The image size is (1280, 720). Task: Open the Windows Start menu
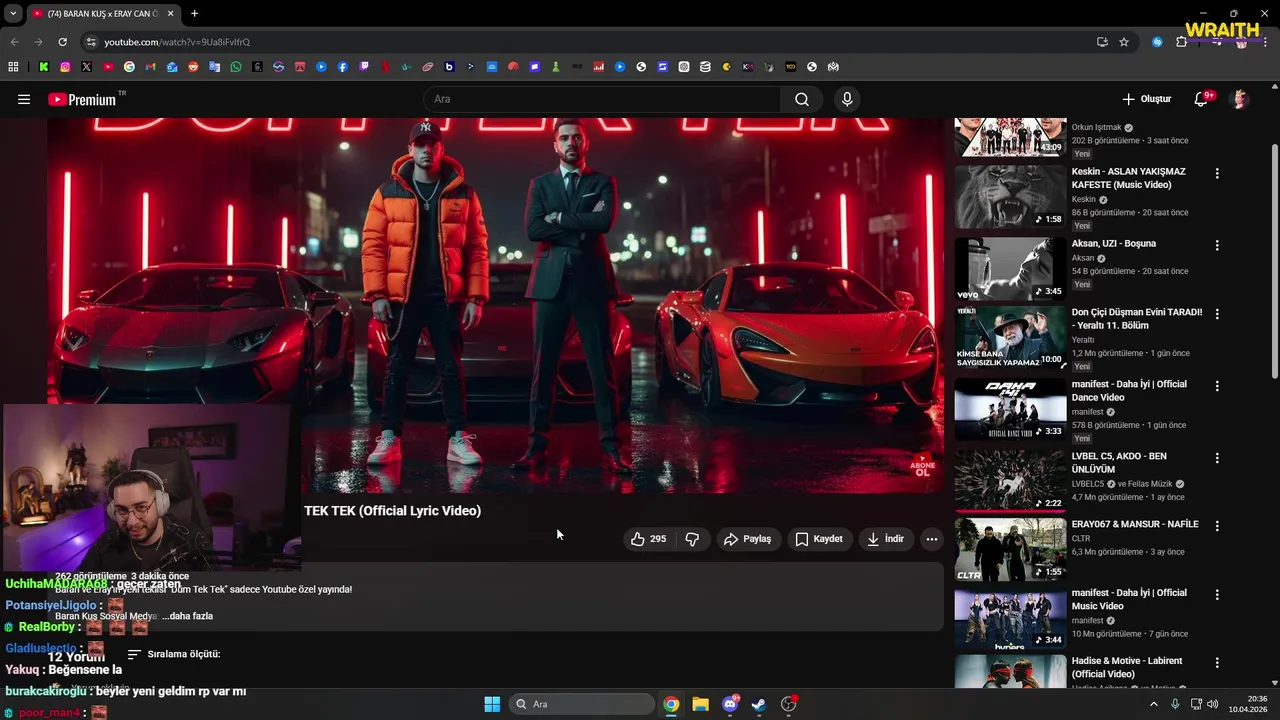492,704
